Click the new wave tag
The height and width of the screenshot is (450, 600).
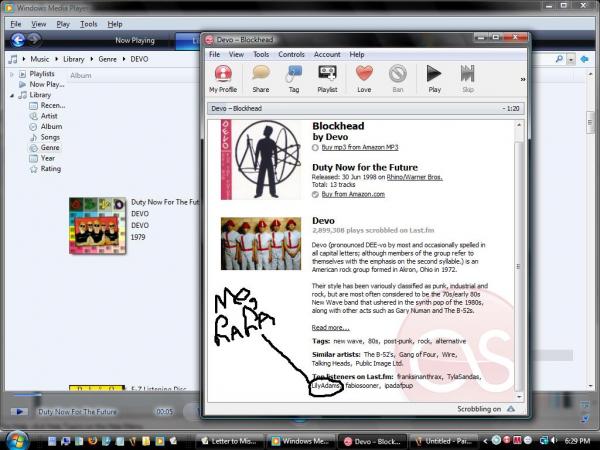[x=348, y=341]
